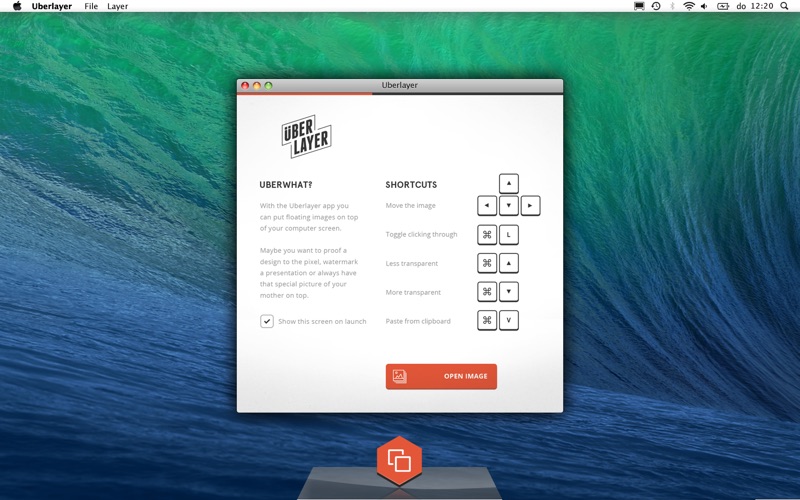Click the down arrow key in More transparent row
Image resolution: width=800 pixels, height=500 pixels.
[x=509, y=292]
